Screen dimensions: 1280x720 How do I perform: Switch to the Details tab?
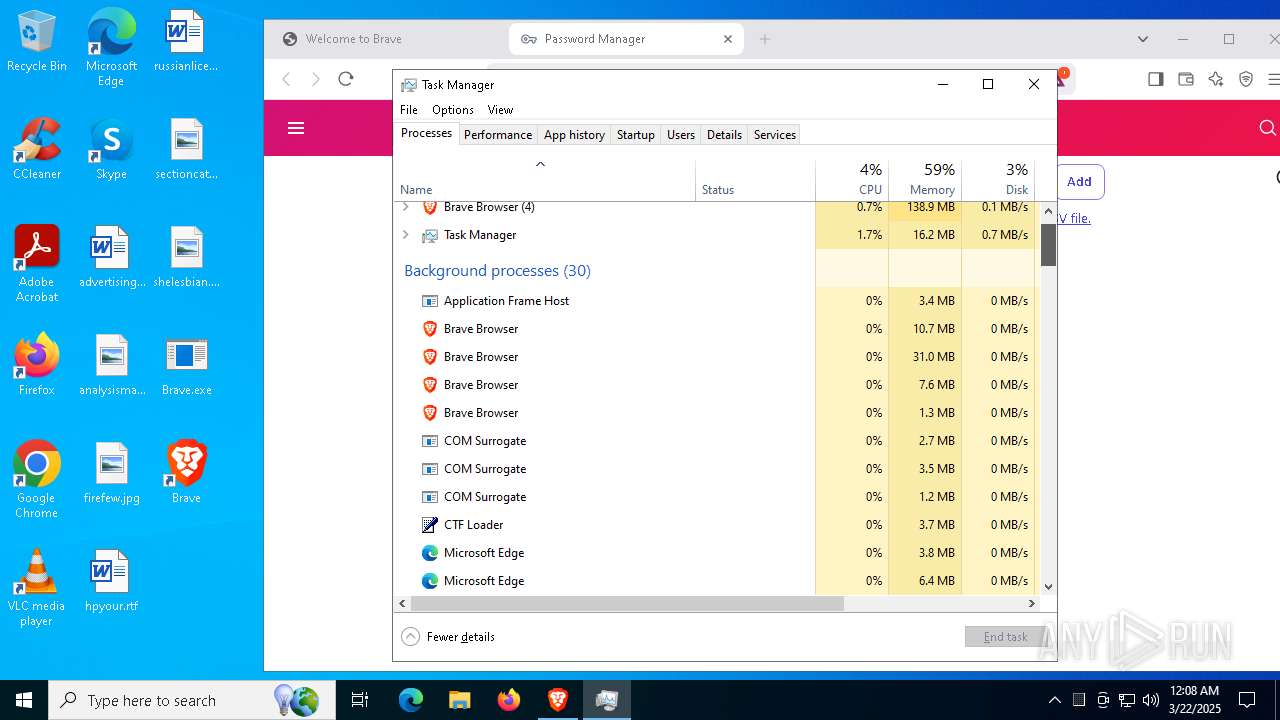click(x=724, y=135)
